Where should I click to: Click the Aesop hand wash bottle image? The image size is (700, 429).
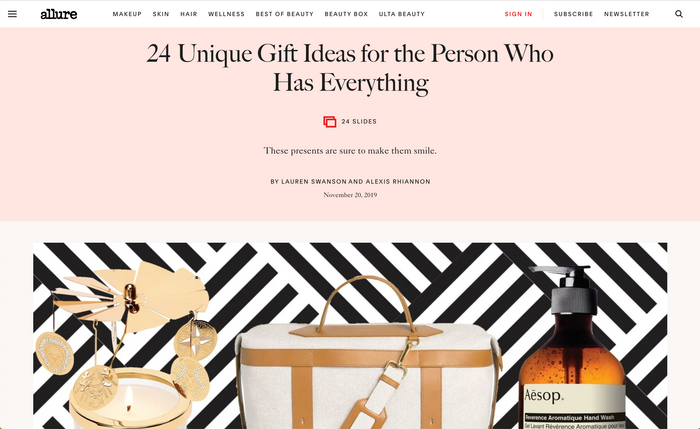[x=572, y=347]
